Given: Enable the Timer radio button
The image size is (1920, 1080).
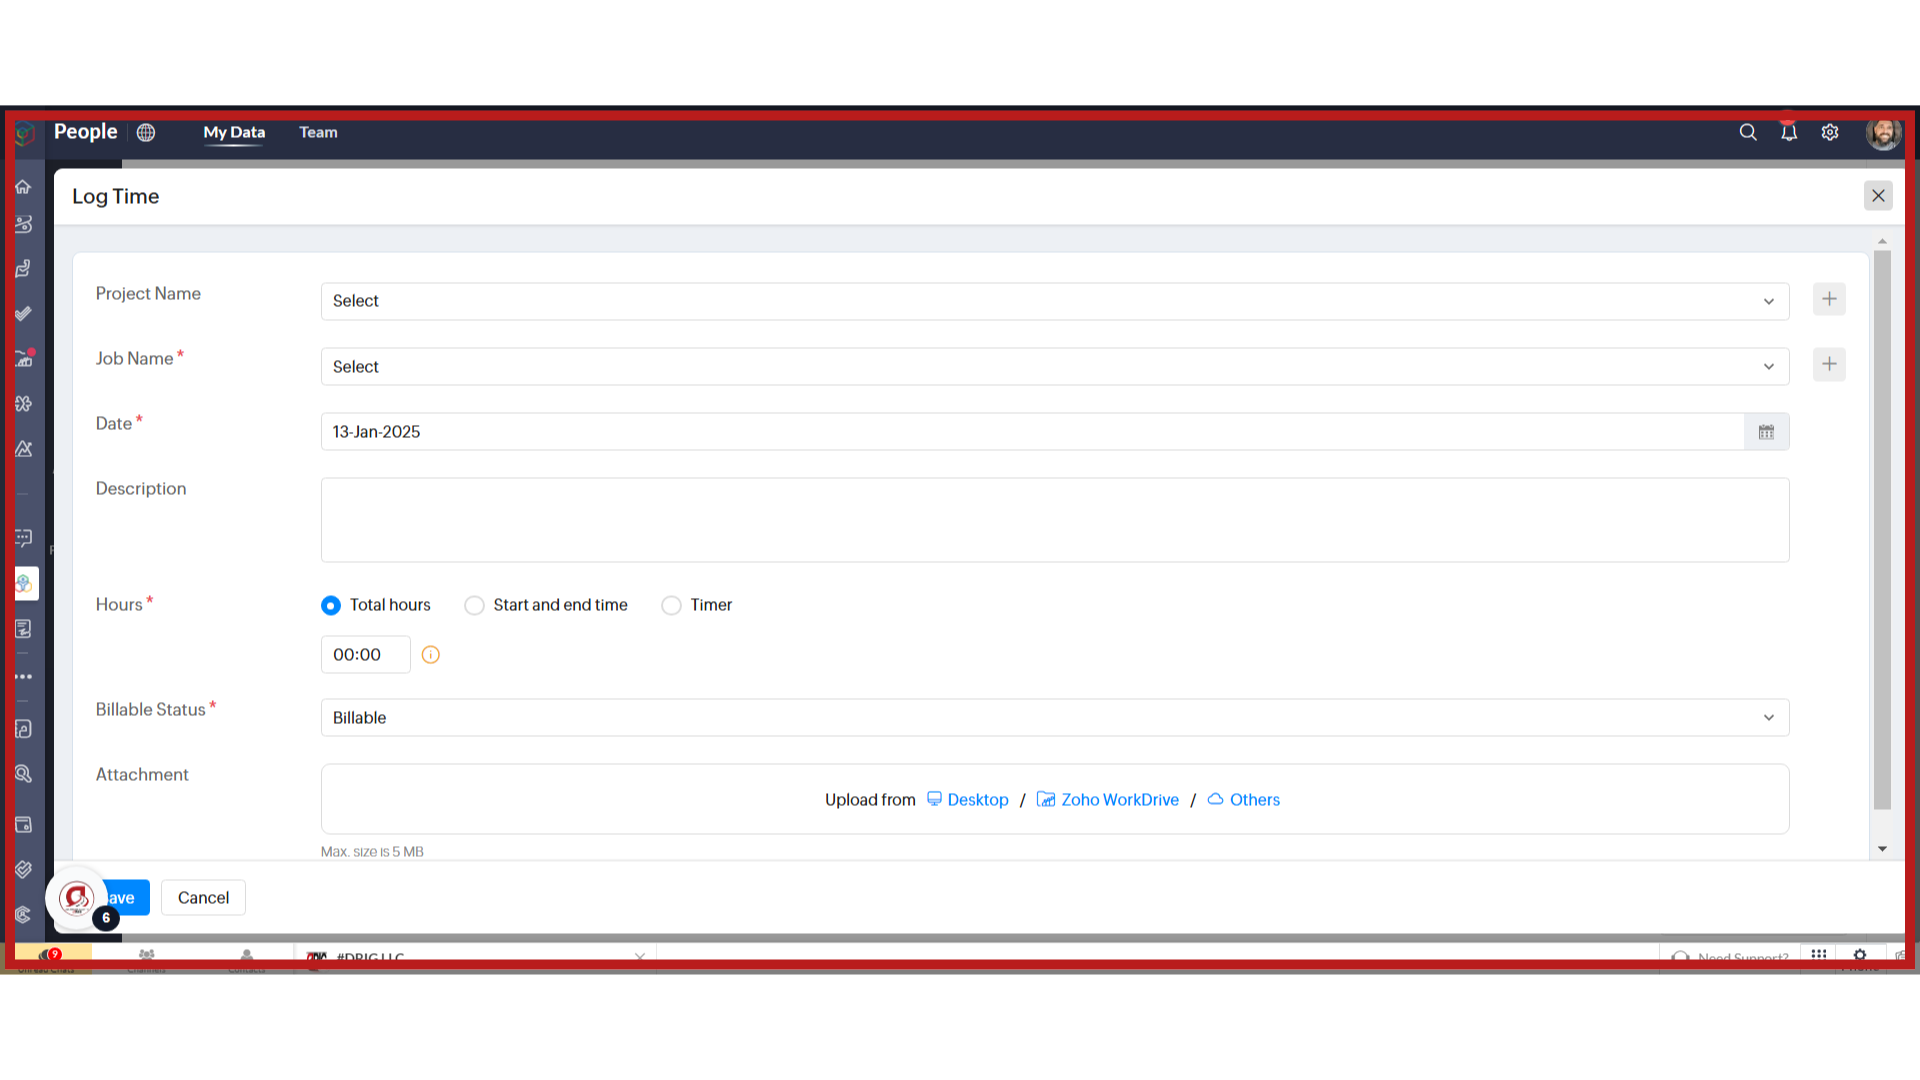Looking at the screenshot, I should pyautogui.click(x=671, y=604).
